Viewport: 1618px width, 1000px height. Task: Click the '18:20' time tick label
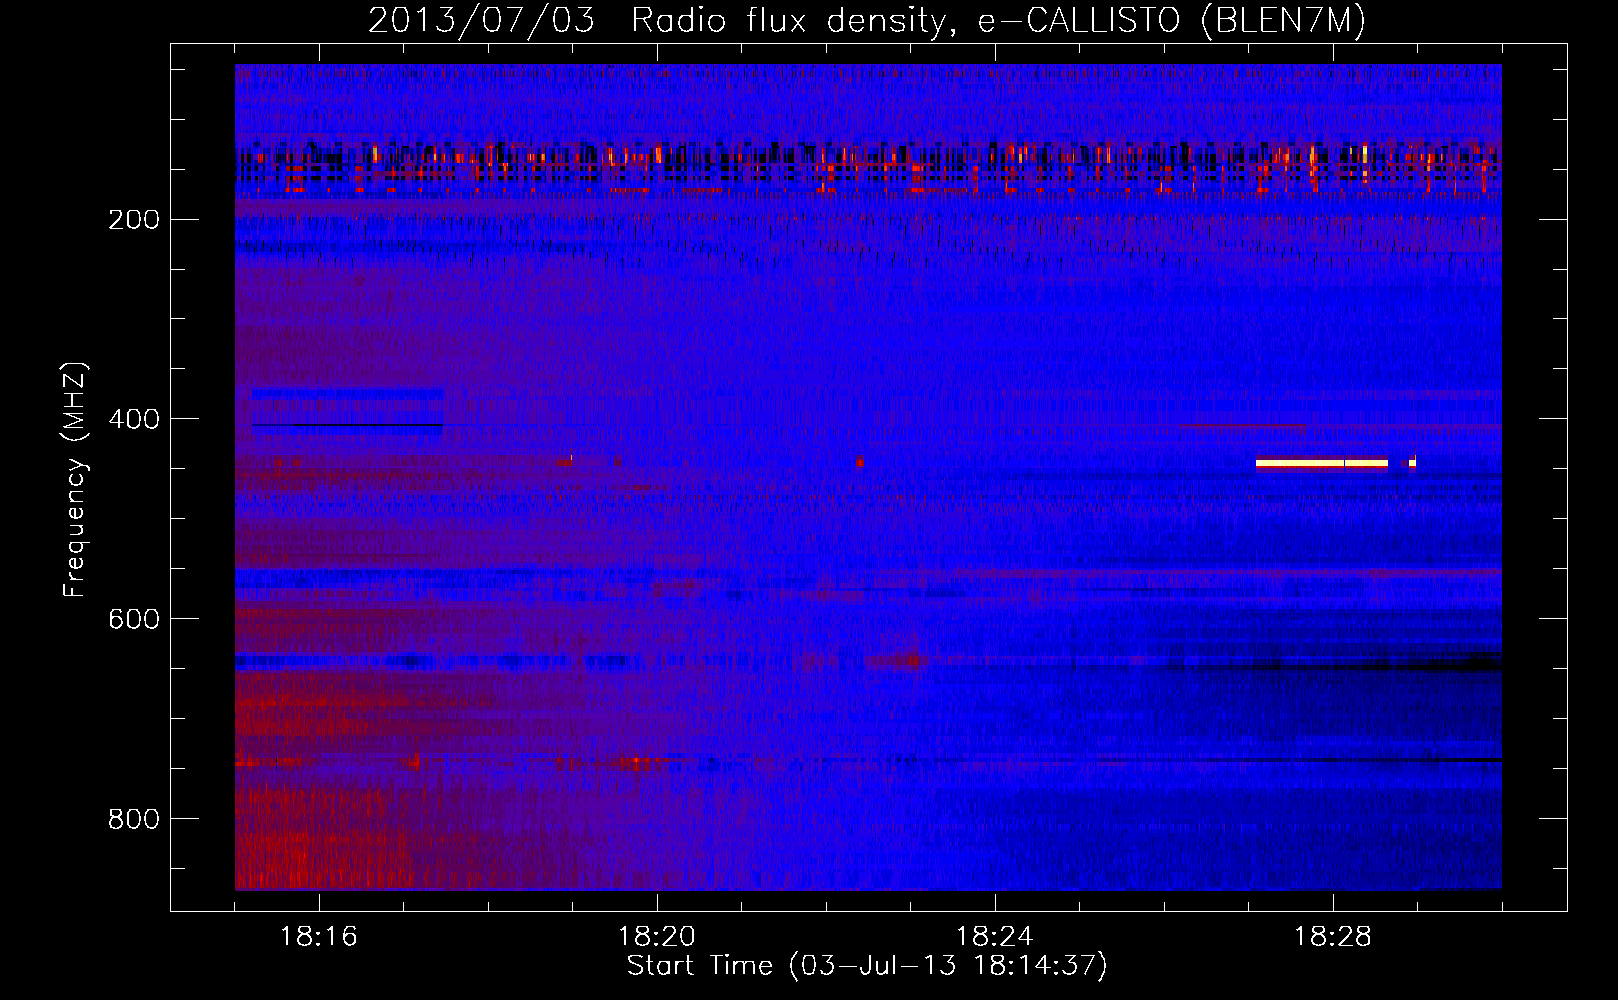point(657,937)
